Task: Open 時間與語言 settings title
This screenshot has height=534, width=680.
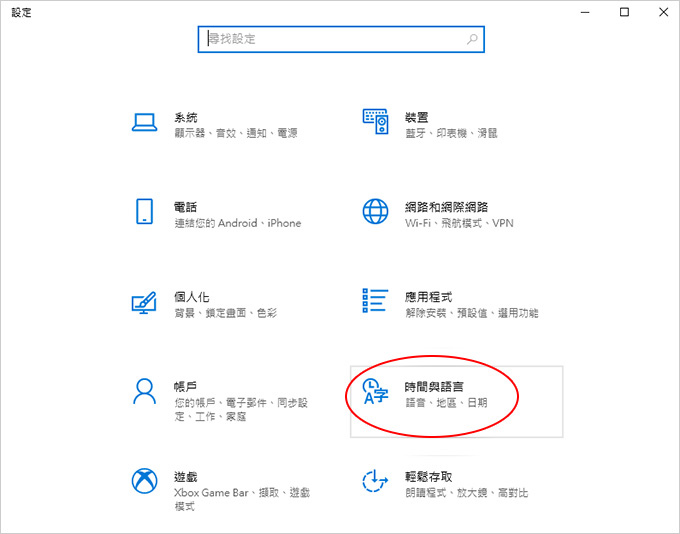Action: [x=434, y=386]
